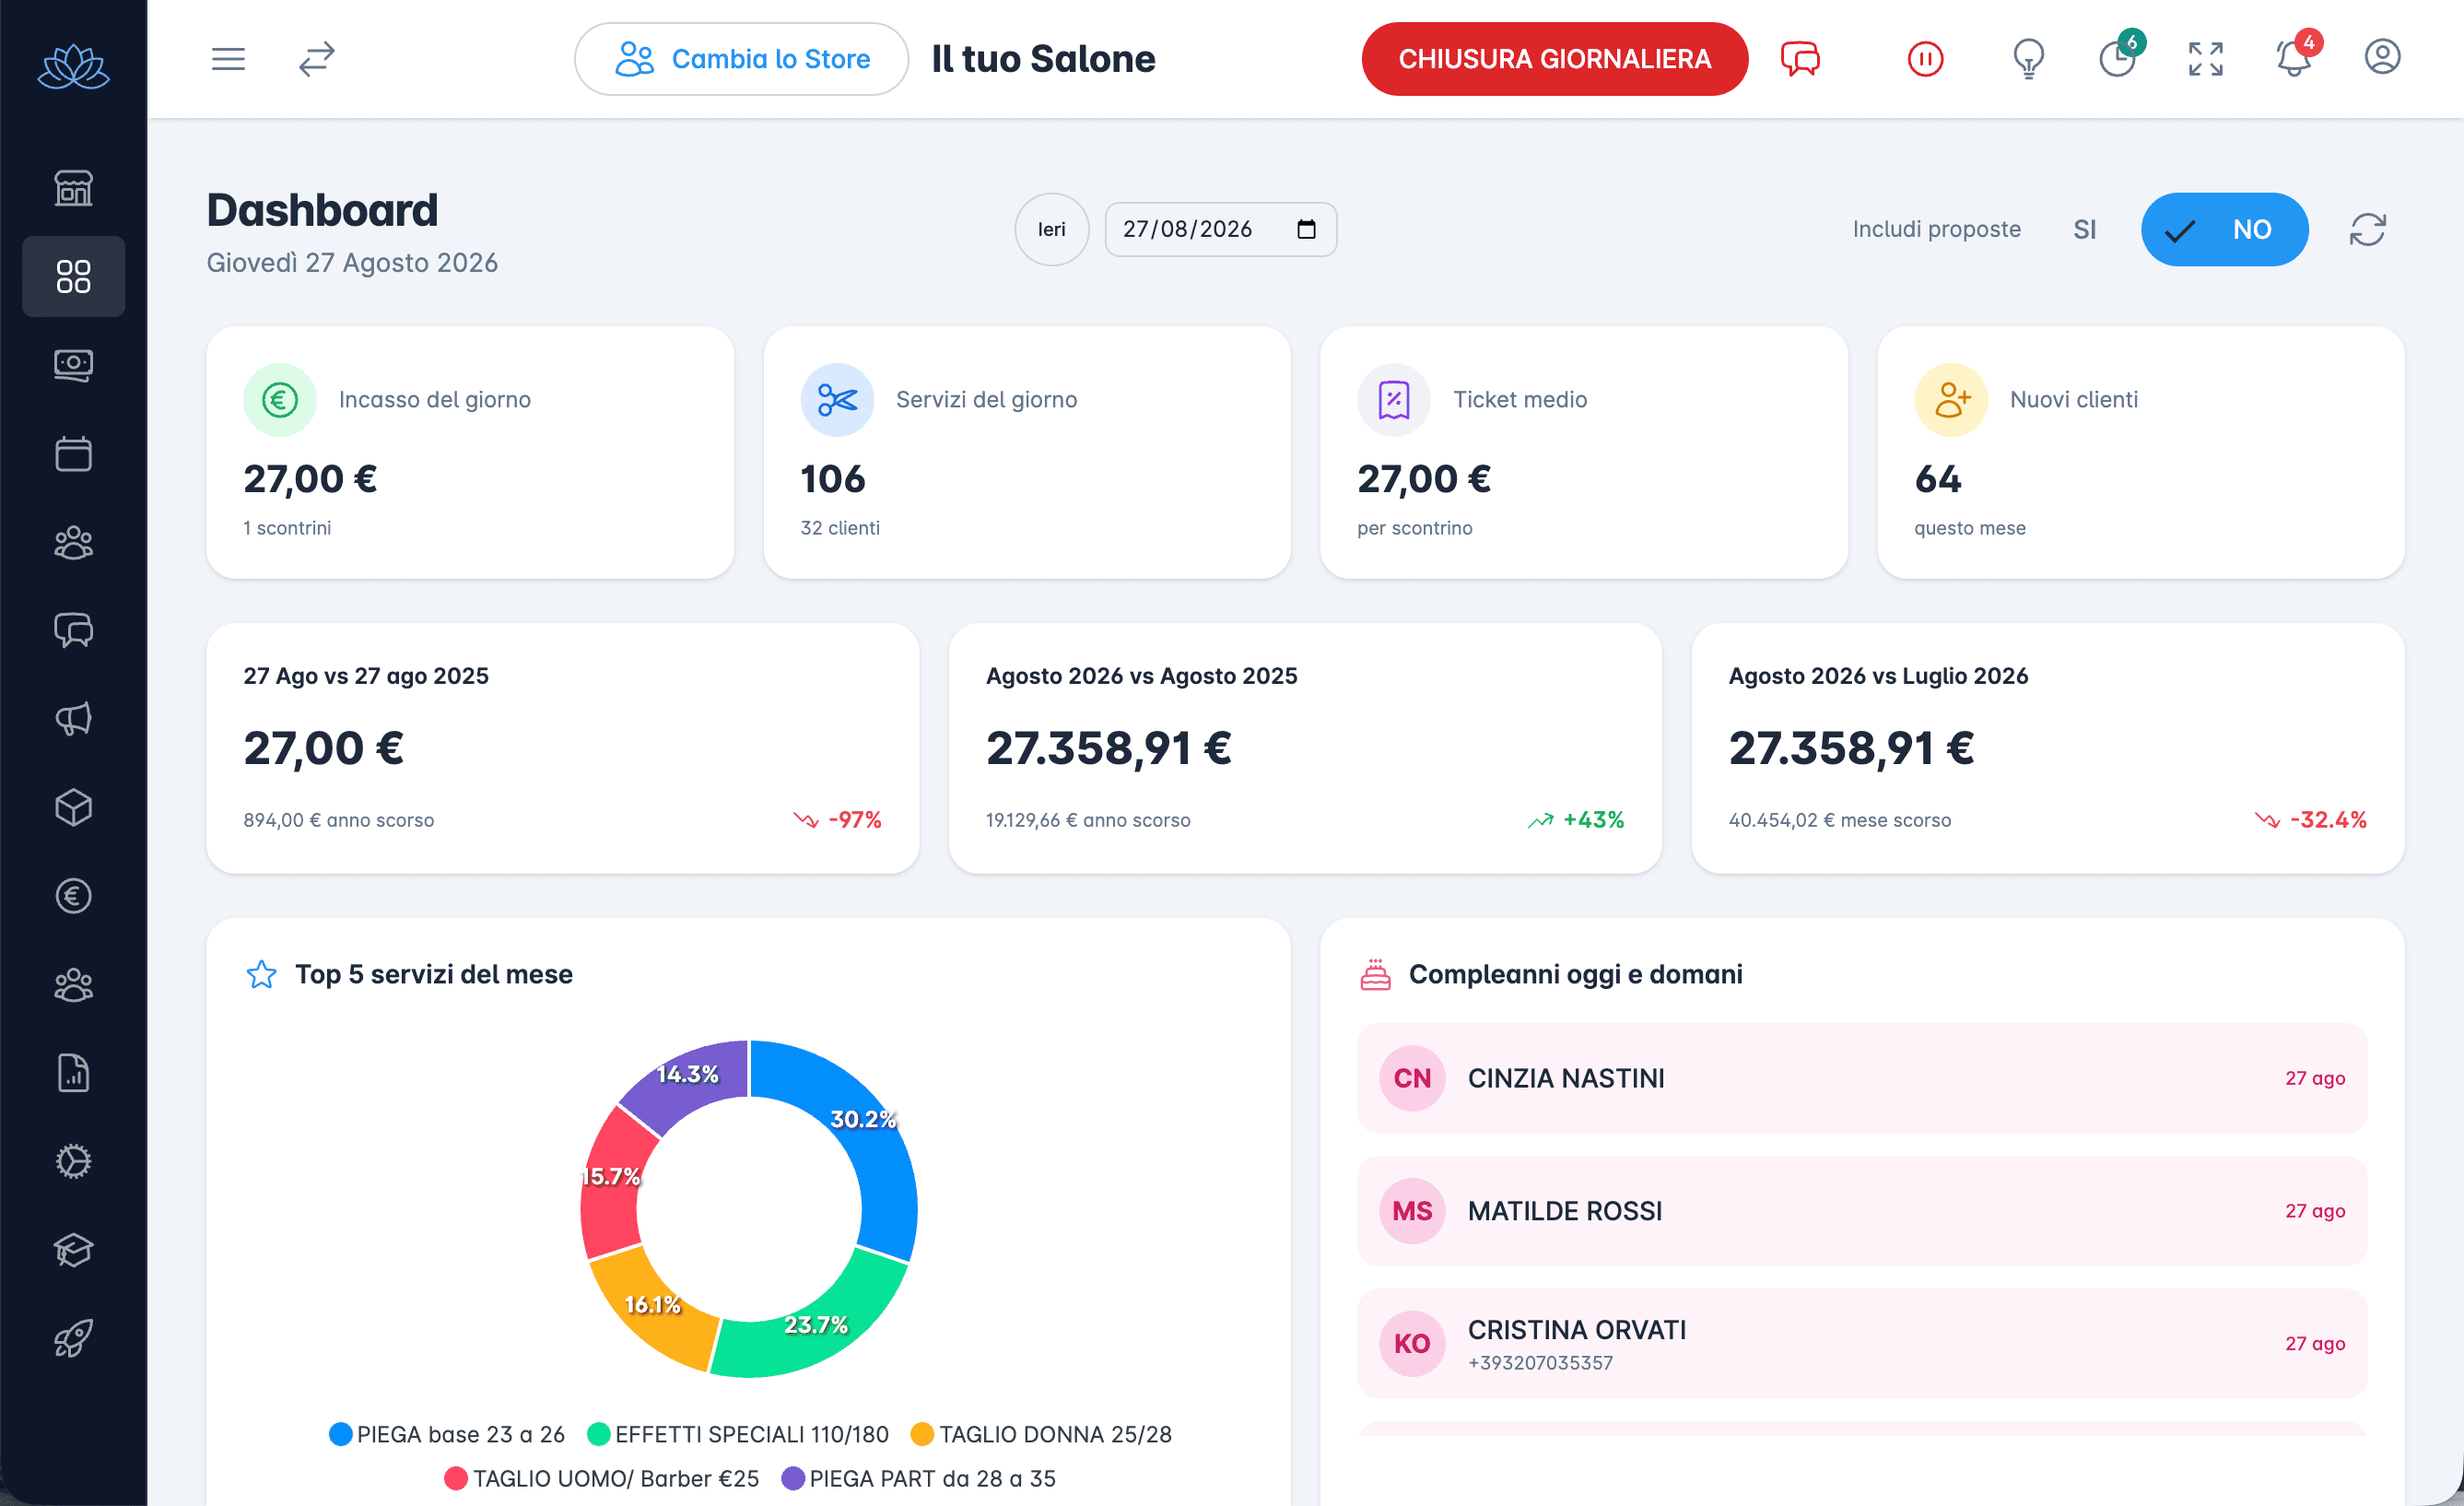Viewport: 2464px width, 1506px height.
Task: Toggle the hamburger menu in the header
Action: [228, 59]
